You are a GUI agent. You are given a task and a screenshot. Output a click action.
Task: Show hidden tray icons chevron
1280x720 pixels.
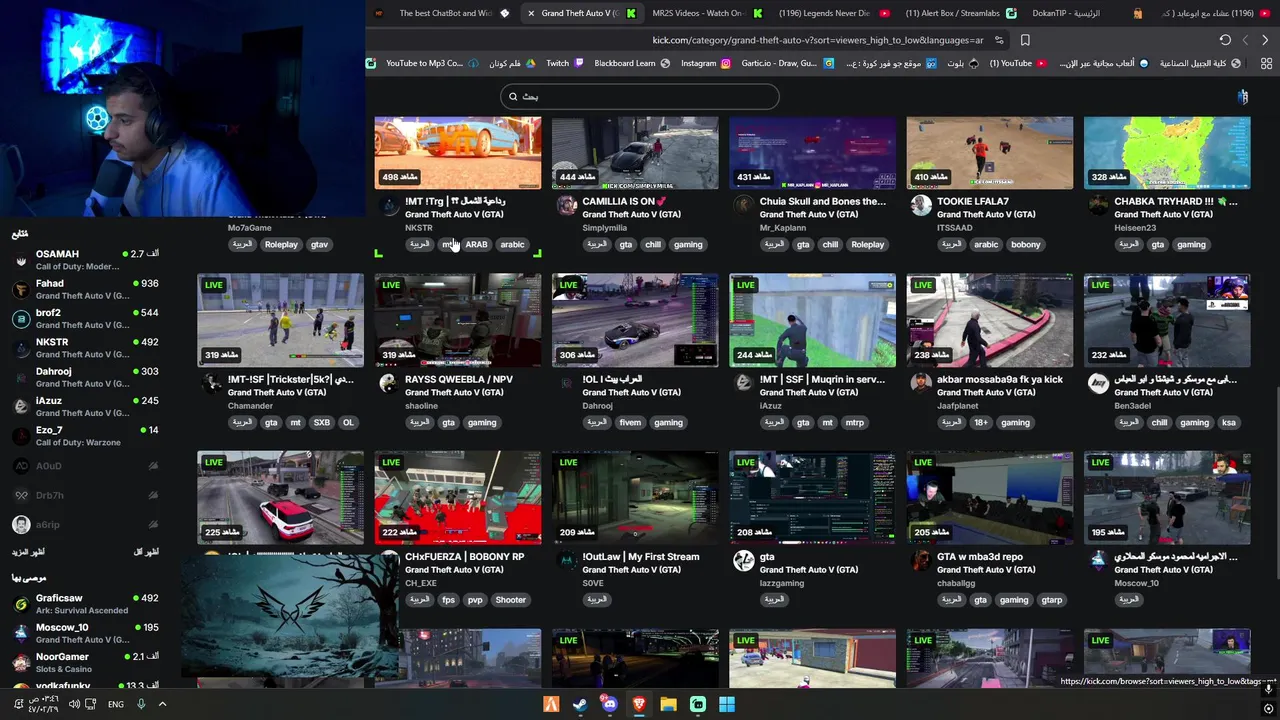coord(162,704)
